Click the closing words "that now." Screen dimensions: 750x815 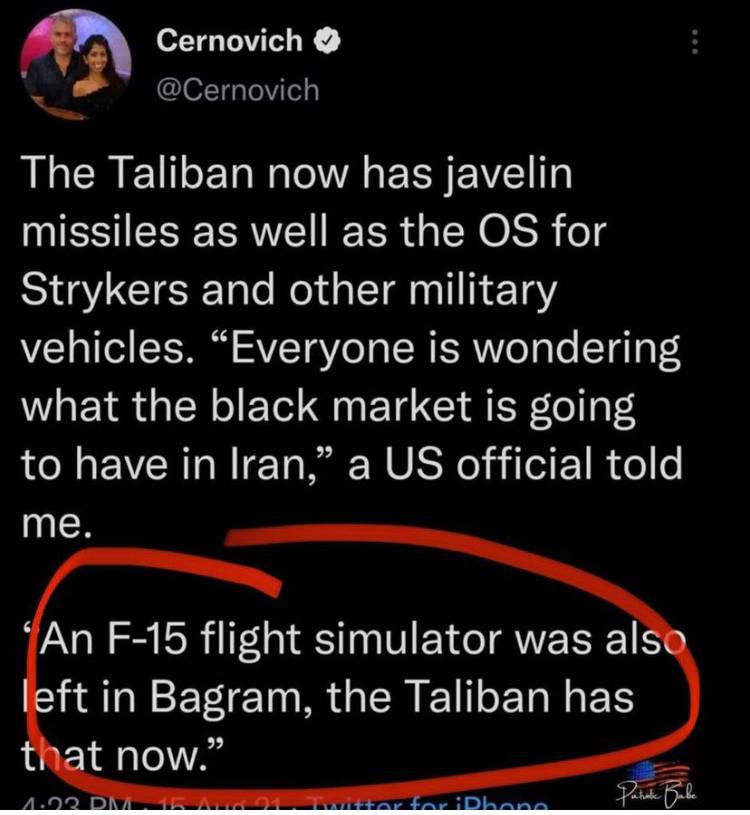[x=117, y=756]
